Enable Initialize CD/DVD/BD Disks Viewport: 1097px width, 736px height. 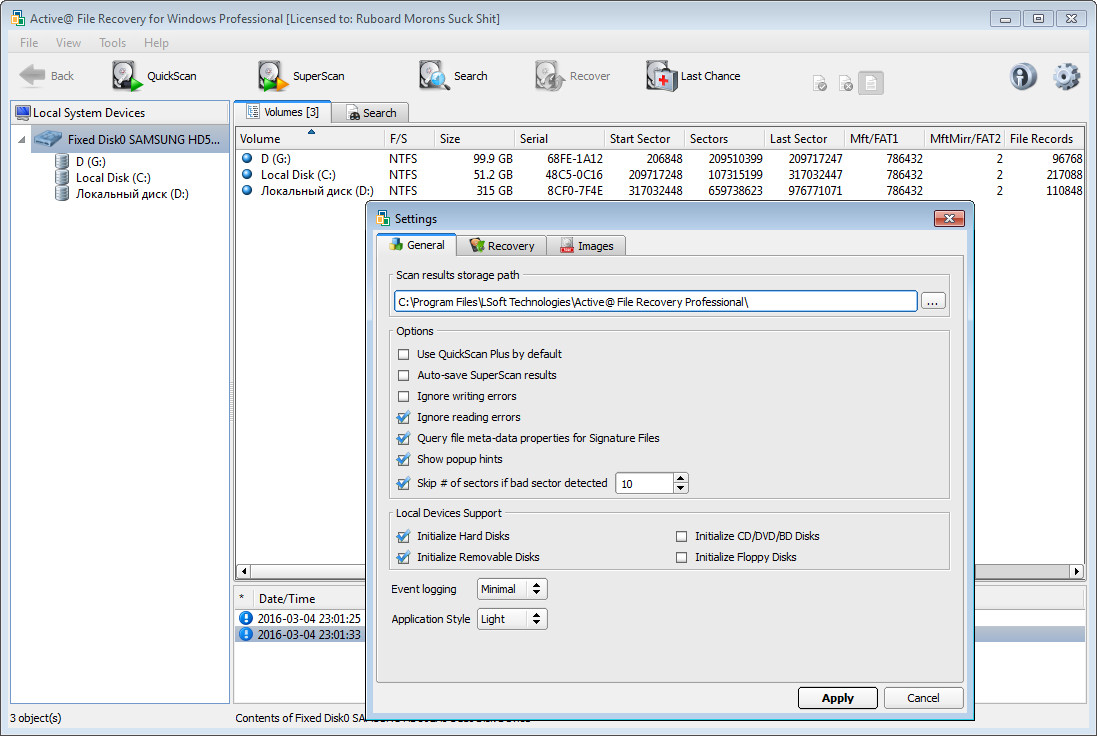click(x=681, y=536)
